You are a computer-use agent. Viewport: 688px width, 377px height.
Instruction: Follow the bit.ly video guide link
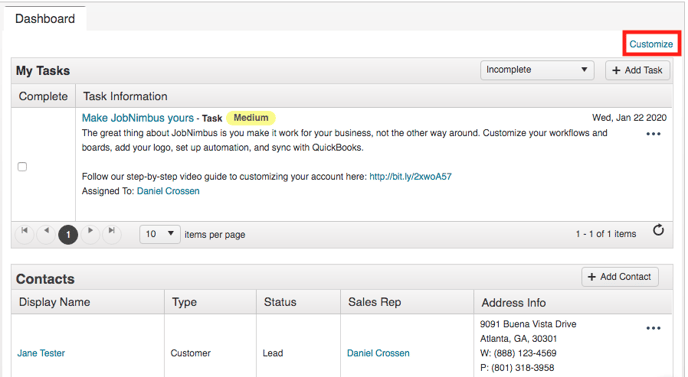coord(410,176)
